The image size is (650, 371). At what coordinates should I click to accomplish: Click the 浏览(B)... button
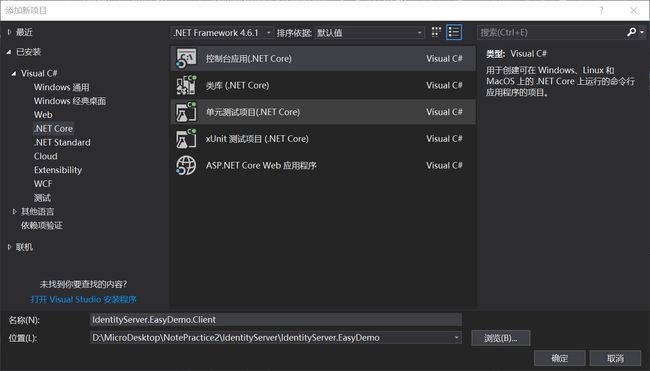[x=501, y=338]
